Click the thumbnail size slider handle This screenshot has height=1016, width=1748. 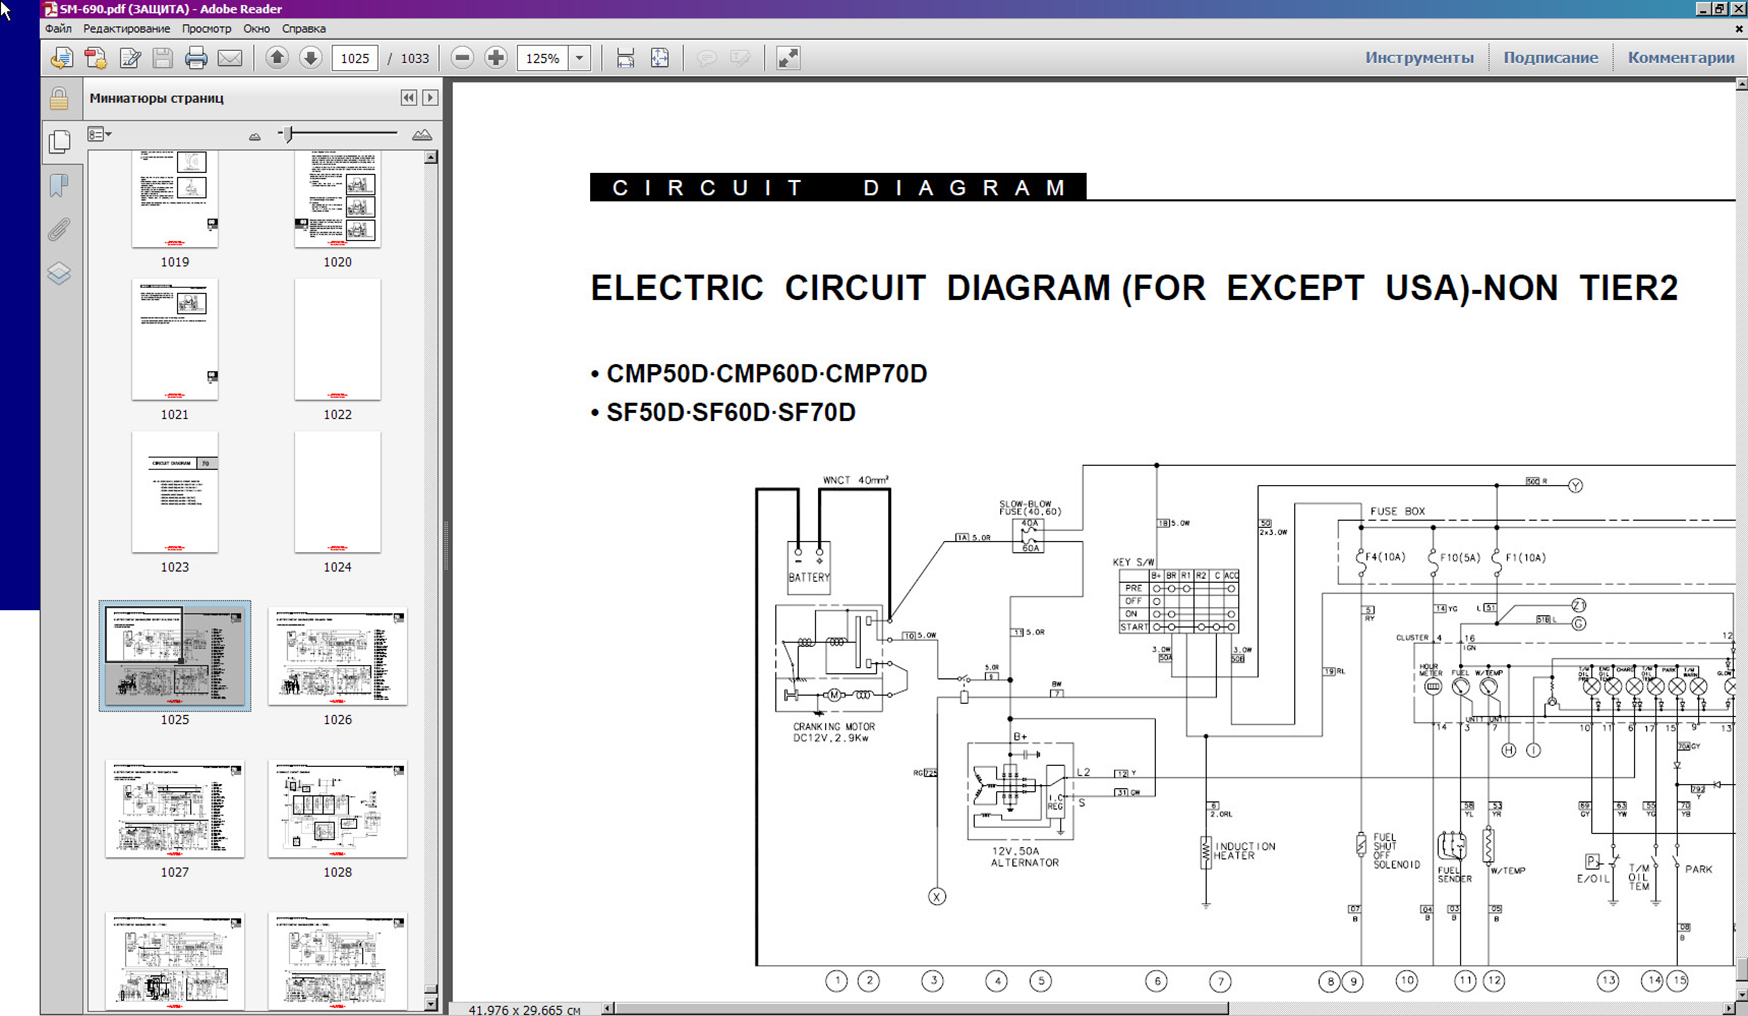point(288,134)
